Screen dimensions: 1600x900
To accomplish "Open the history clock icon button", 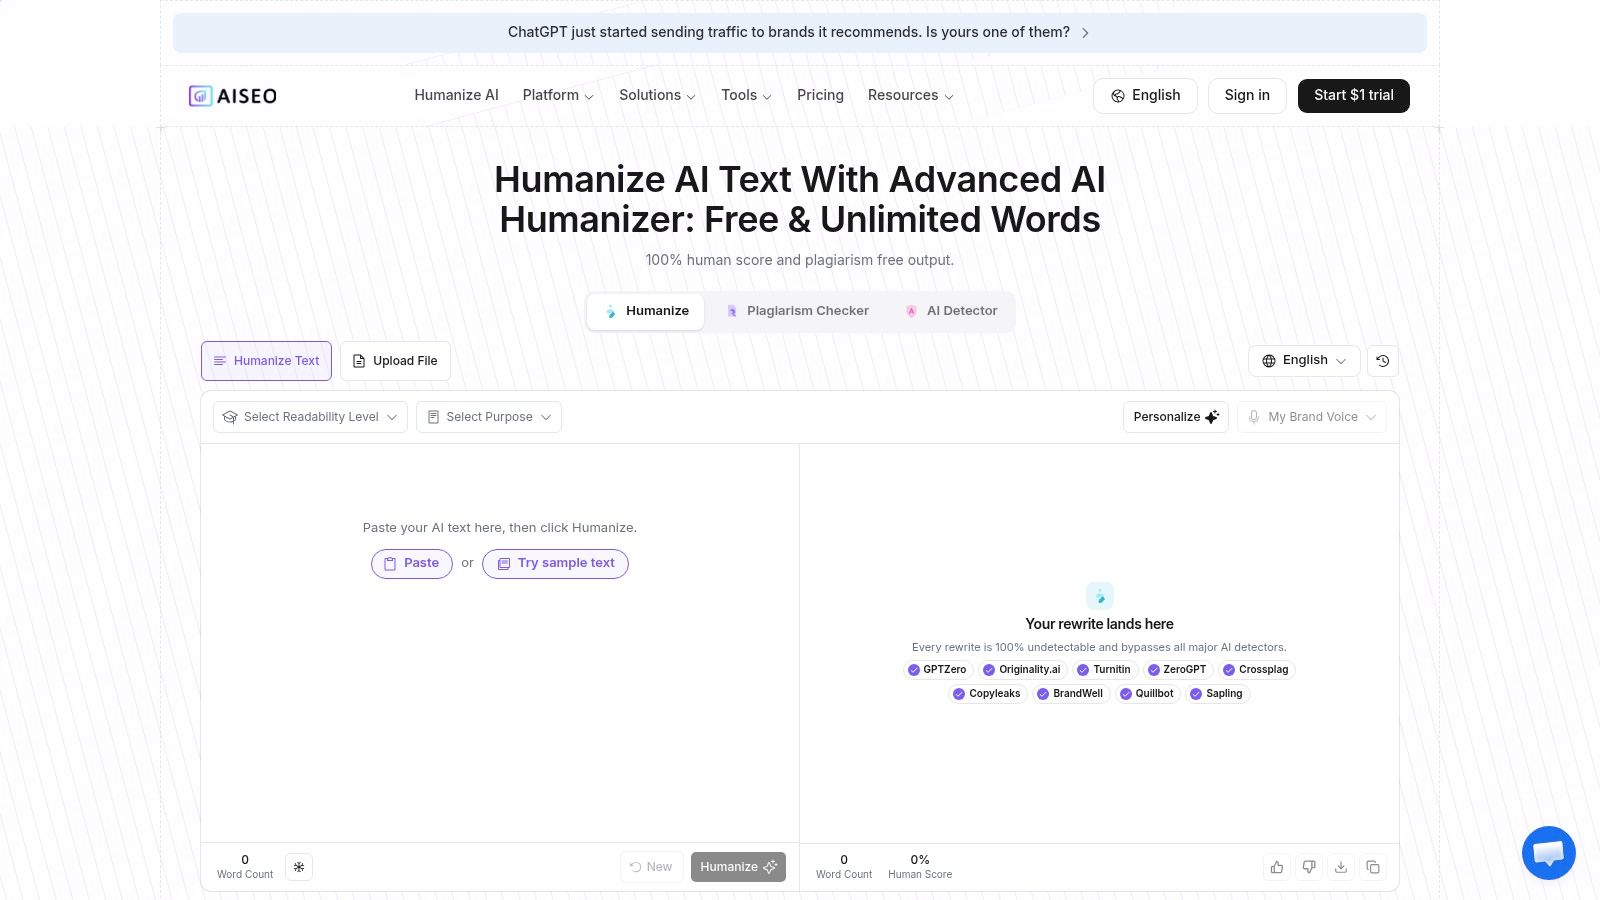I will tap(1383, 361).
